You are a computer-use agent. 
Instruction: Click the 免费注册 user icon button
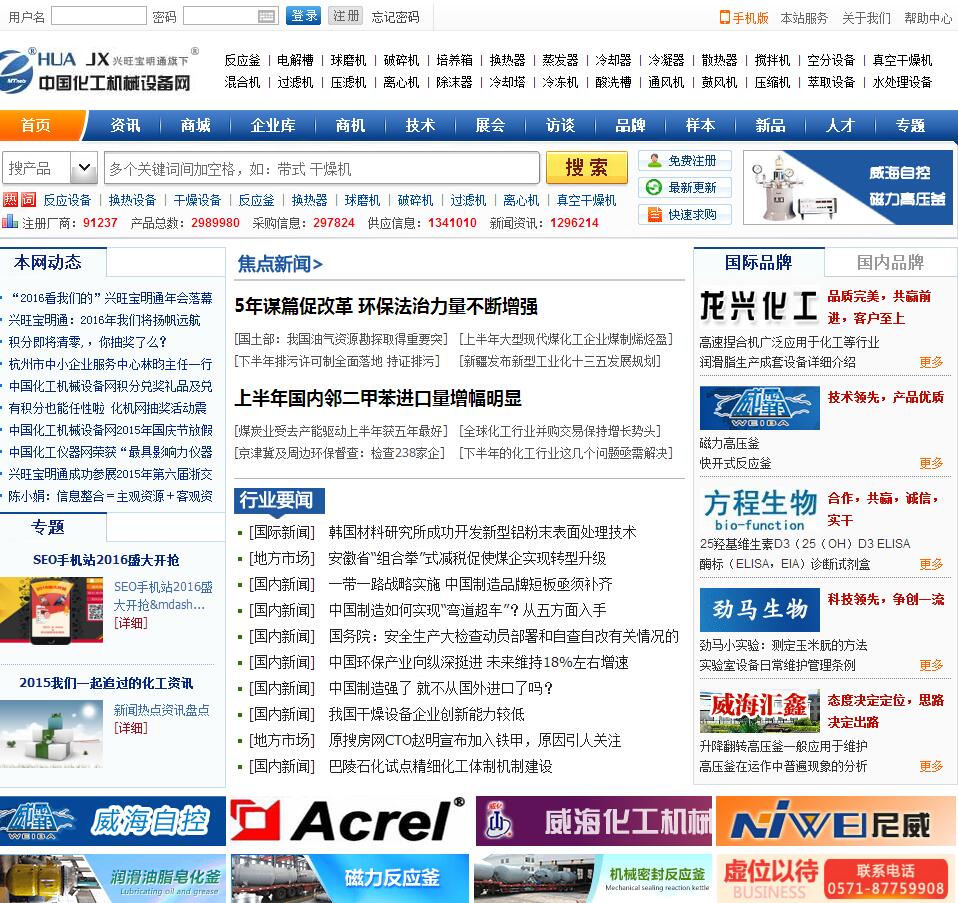[685, 161]
